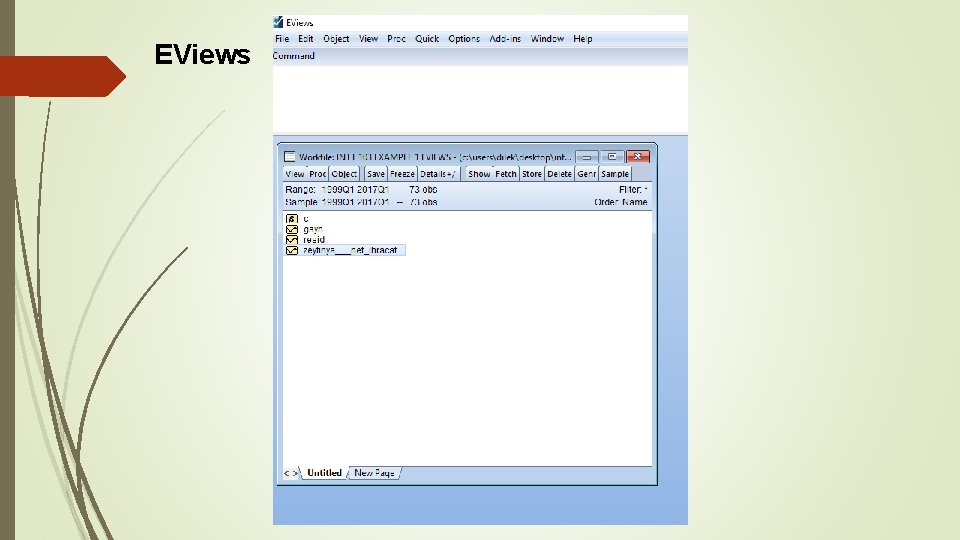Select the zeytinya net ihracat series name

(x=350, y=250)
